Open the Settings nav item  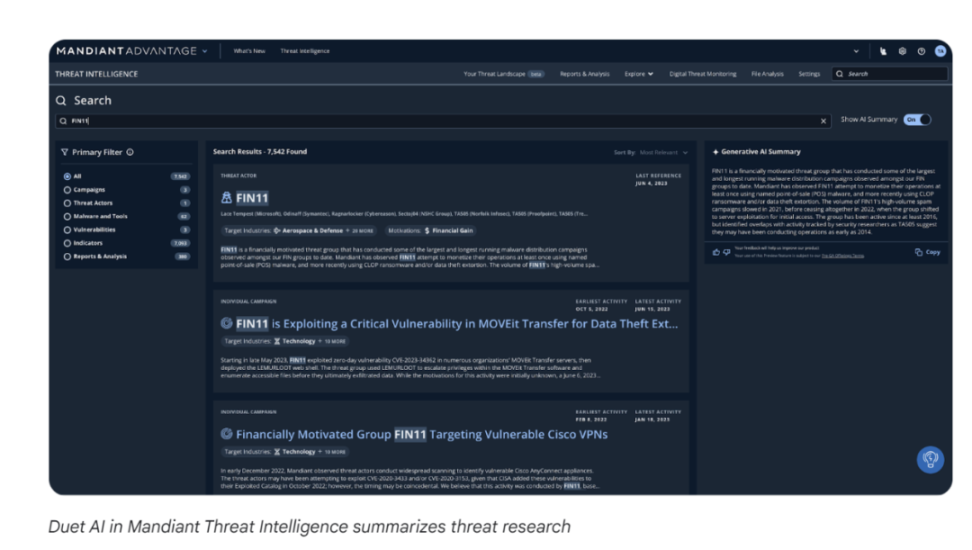pyautogui.click(x=809, y=74)
